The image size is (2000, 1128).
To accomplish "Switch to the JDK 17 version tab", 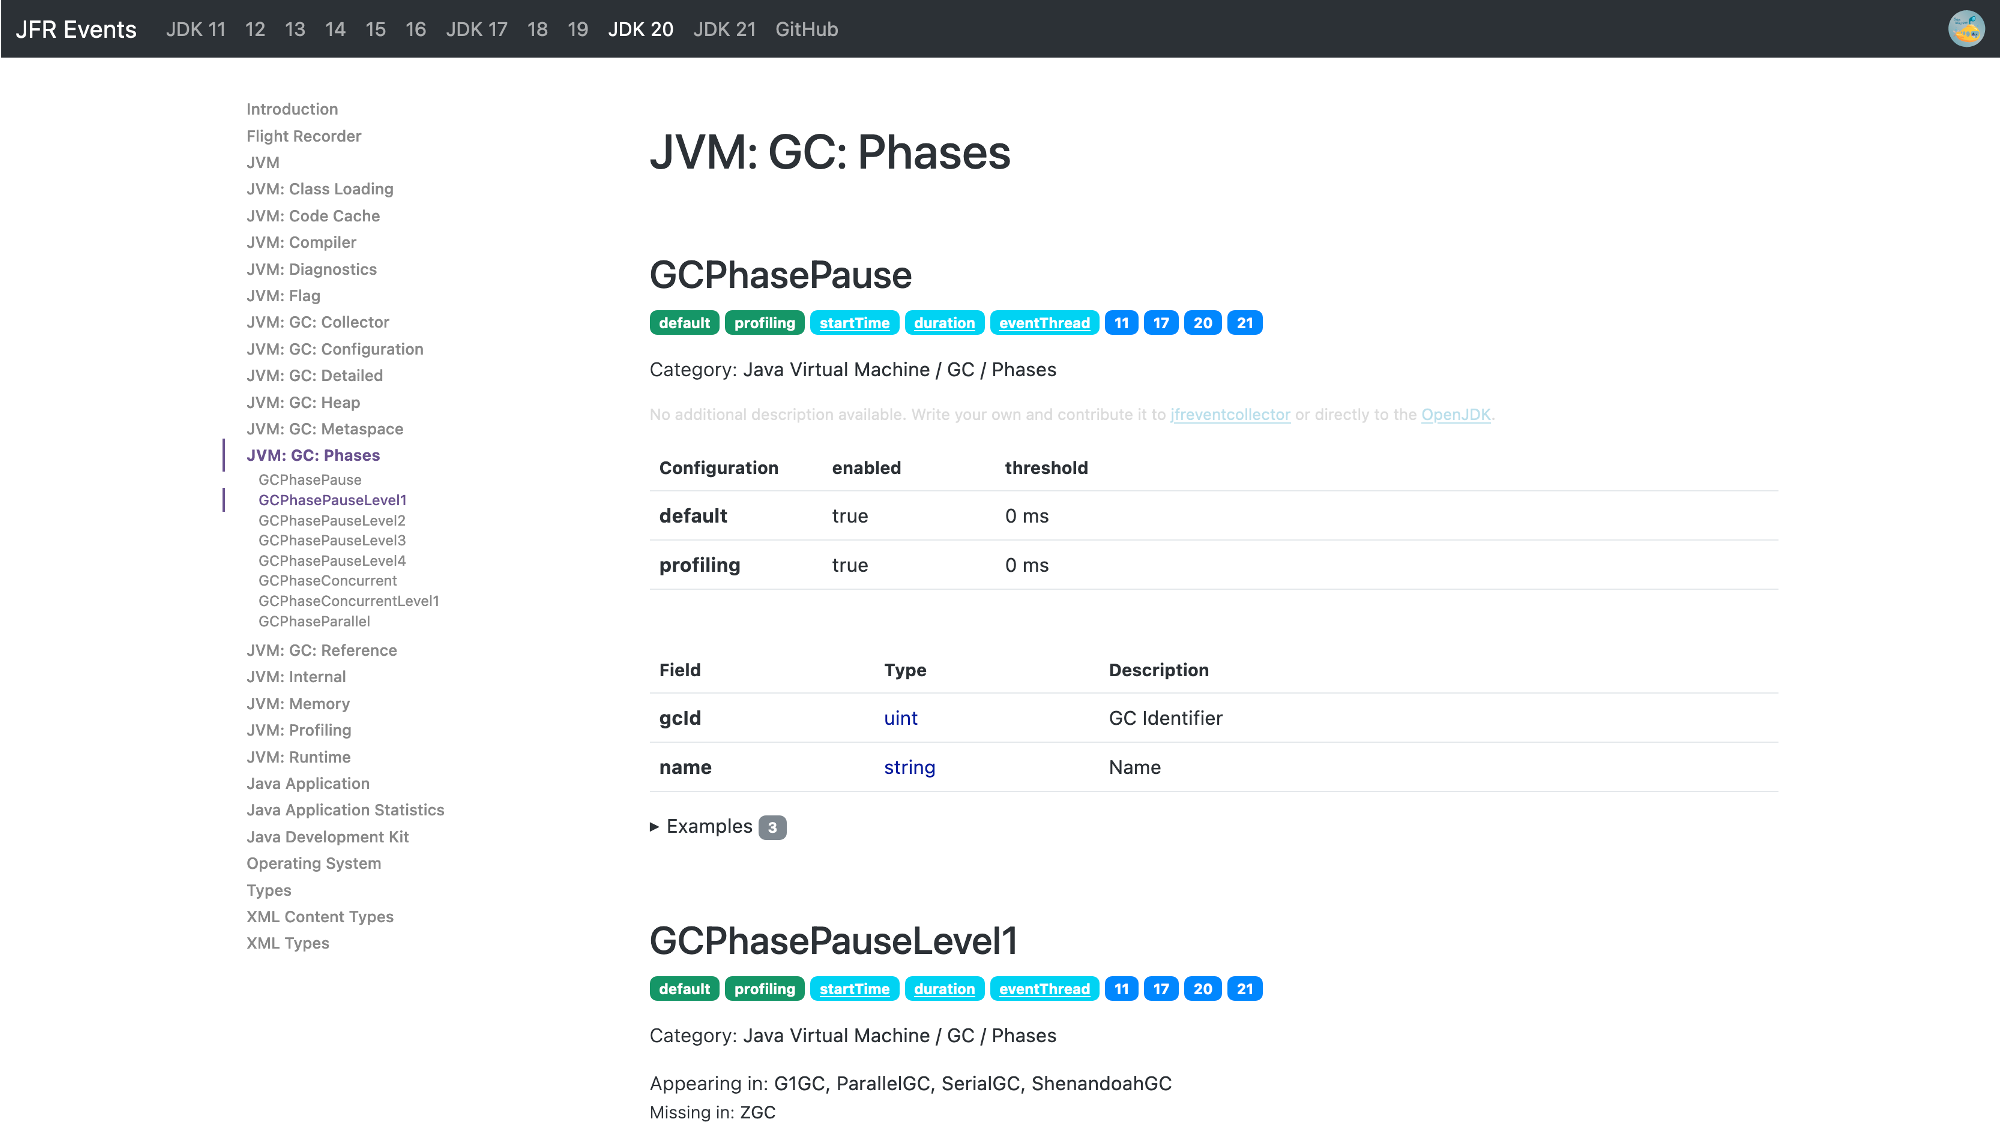I will [476, 29].
